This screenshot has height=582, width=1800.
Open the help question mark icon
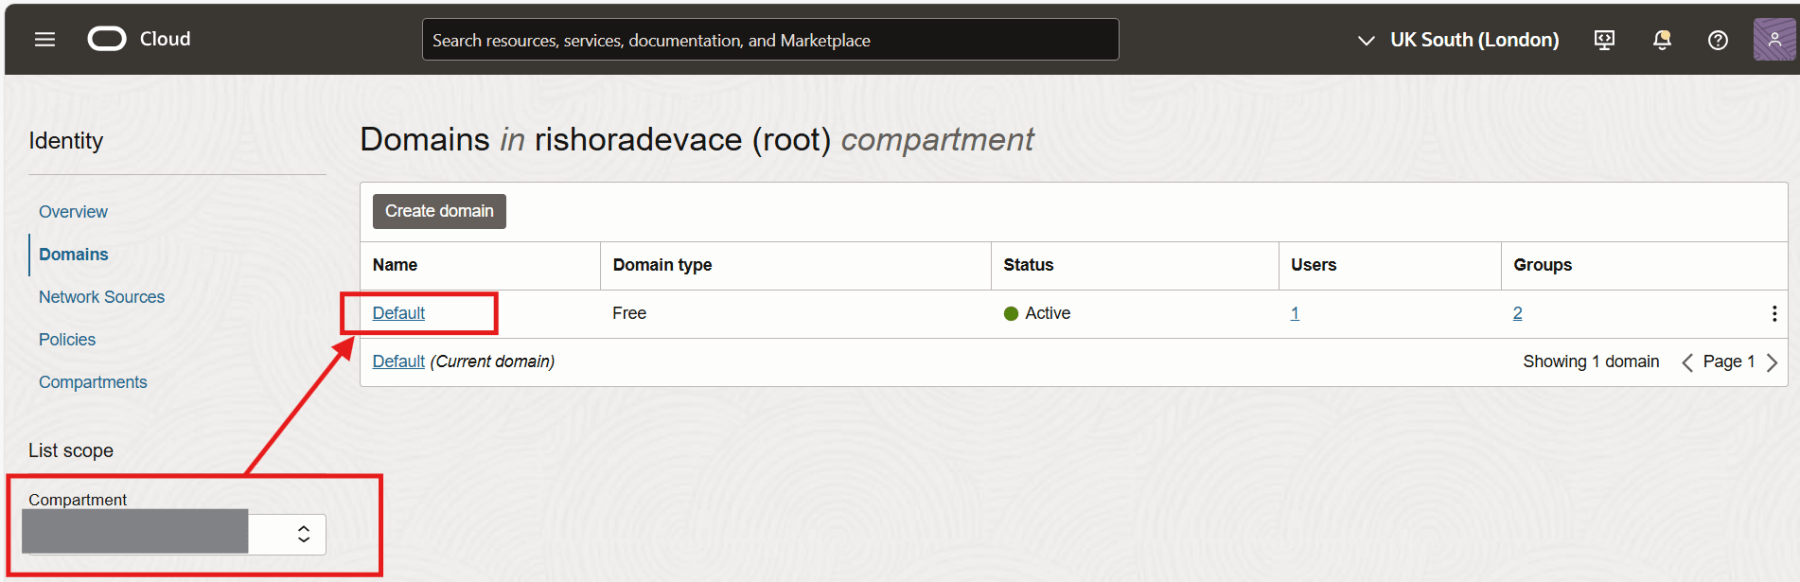click(x=1717, y=40)
